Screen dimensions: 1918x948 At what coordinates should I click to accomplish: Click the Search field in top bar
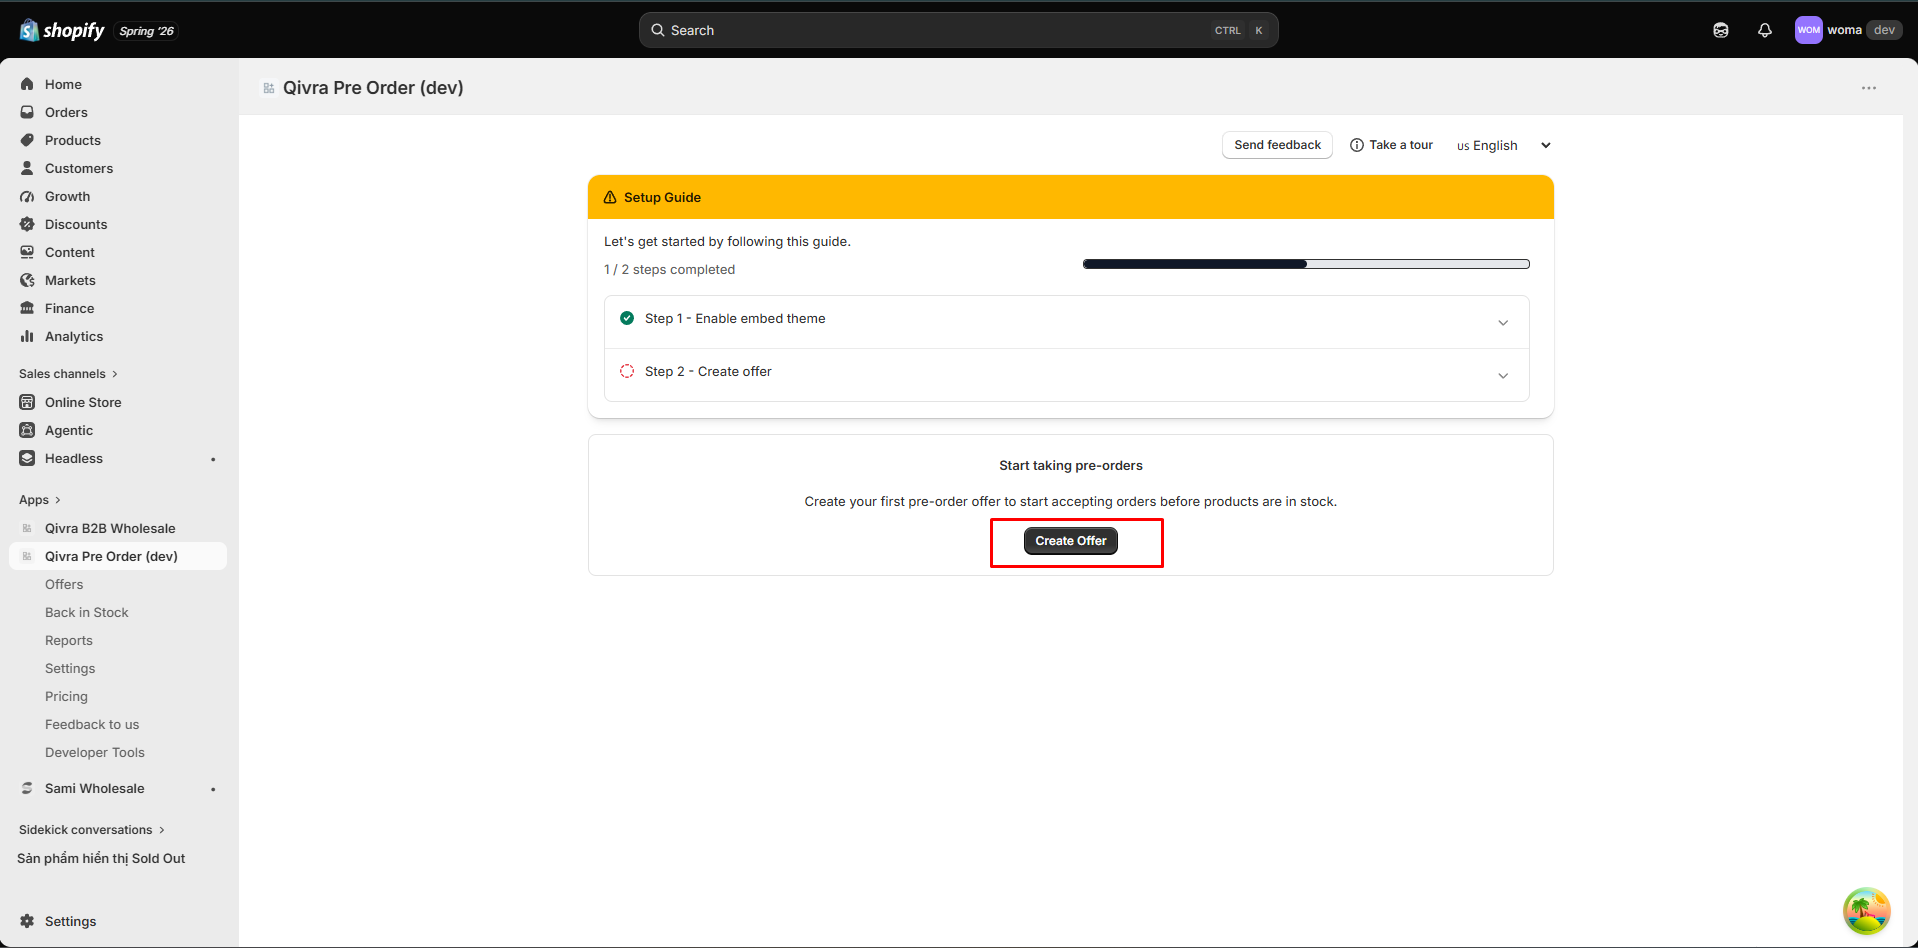click(x=958, y=30)
